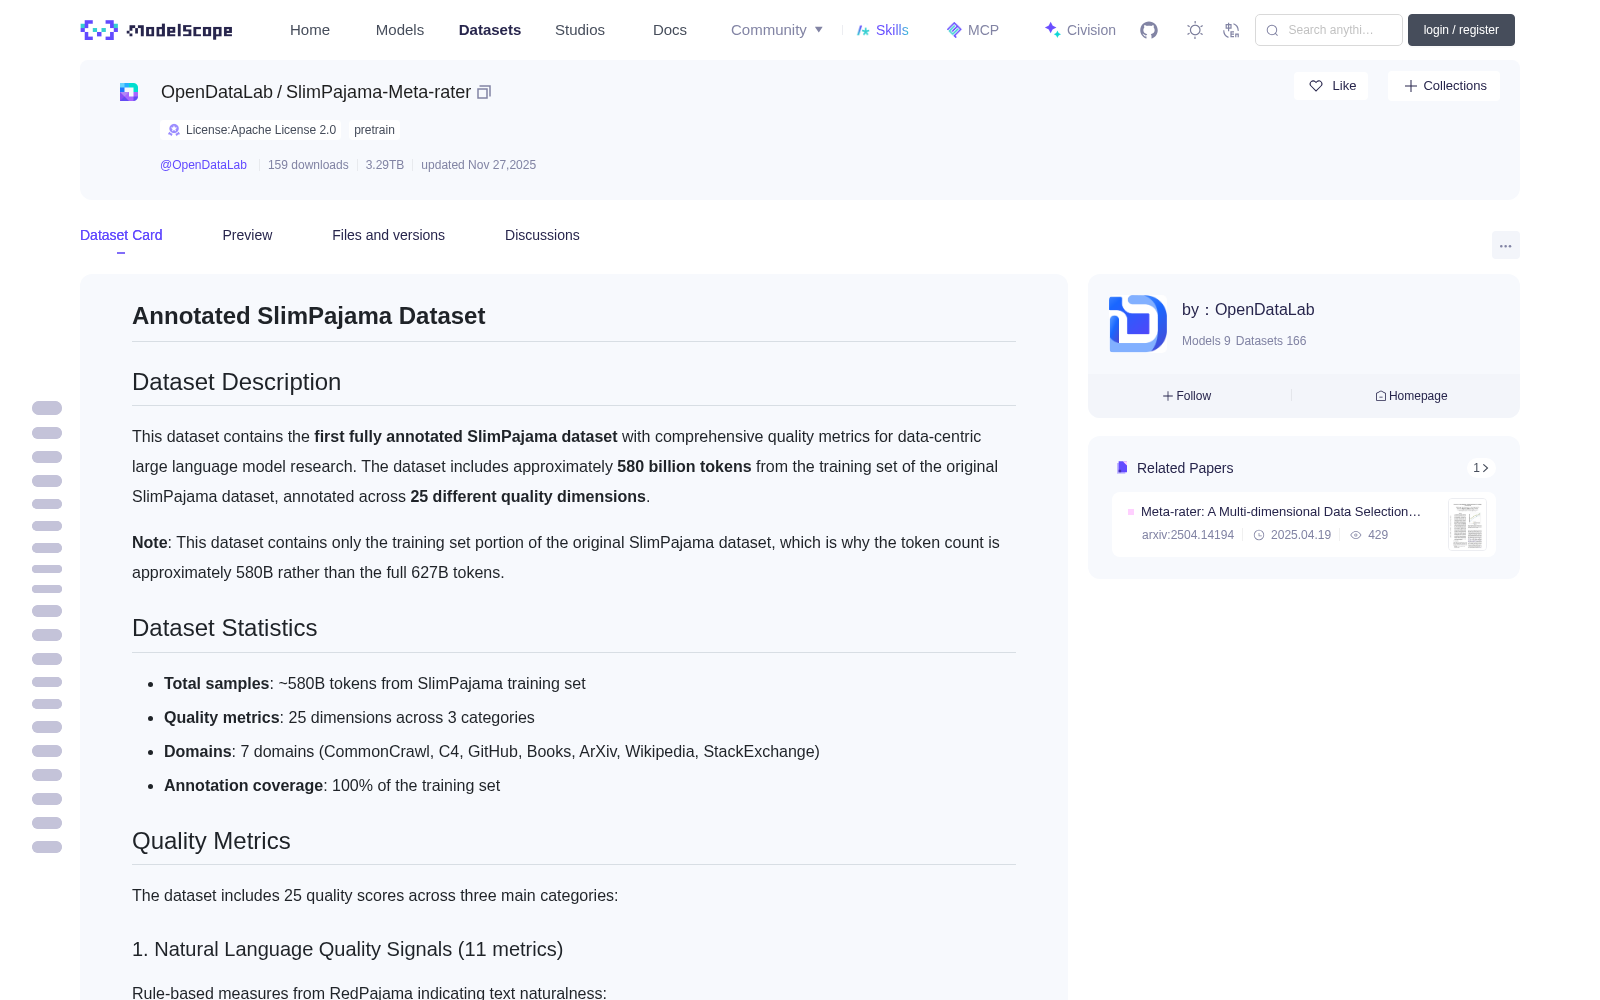Follow the OpenDataLab organization

click(x=1187, y=396)
